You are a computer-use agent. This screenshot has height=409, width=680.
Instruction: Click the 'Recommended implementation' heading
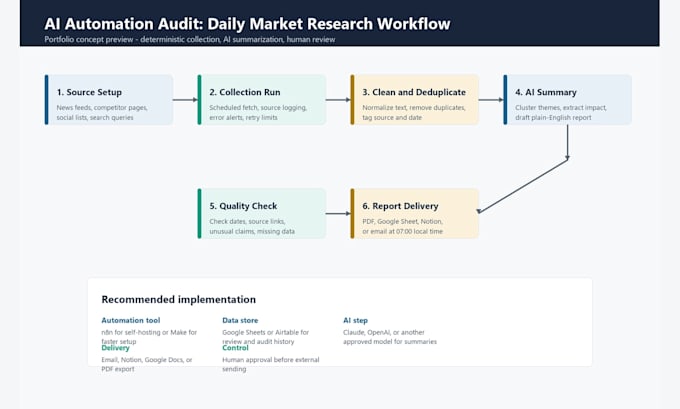(x=179, y=300)
